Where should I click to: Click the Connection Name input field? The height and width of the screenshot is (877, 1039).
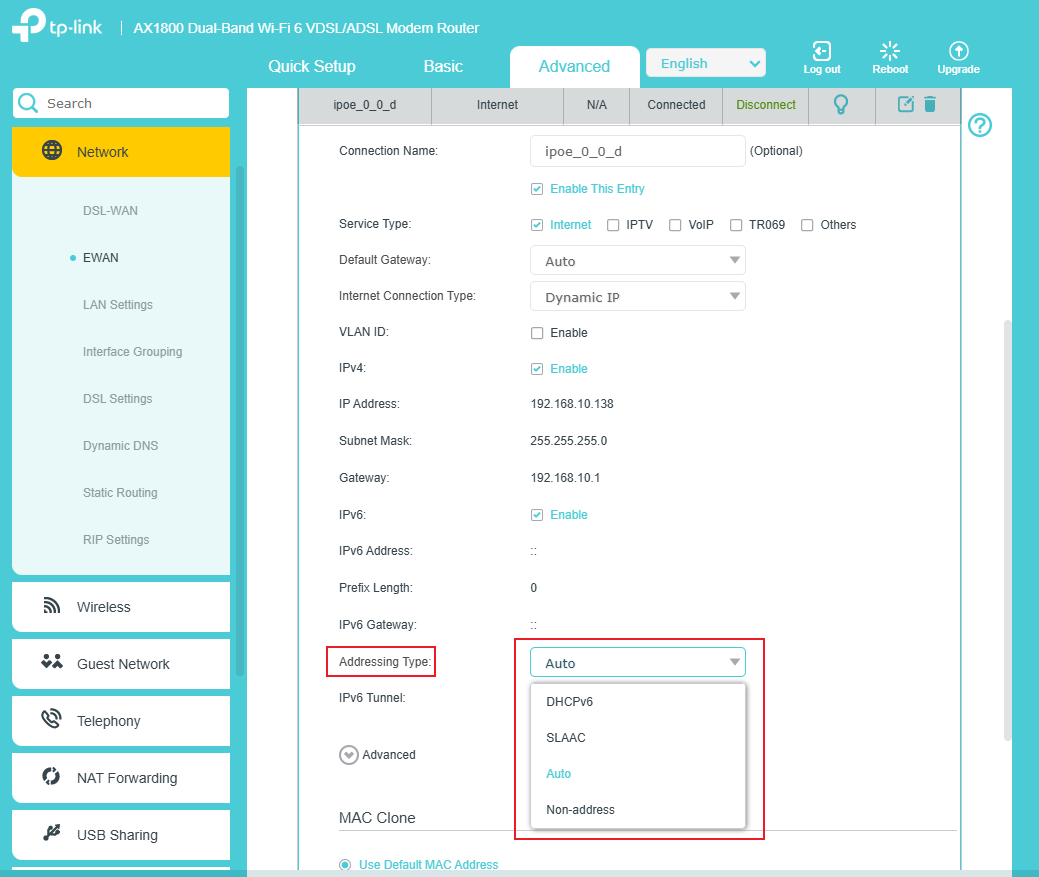click(x=637, y=151)
